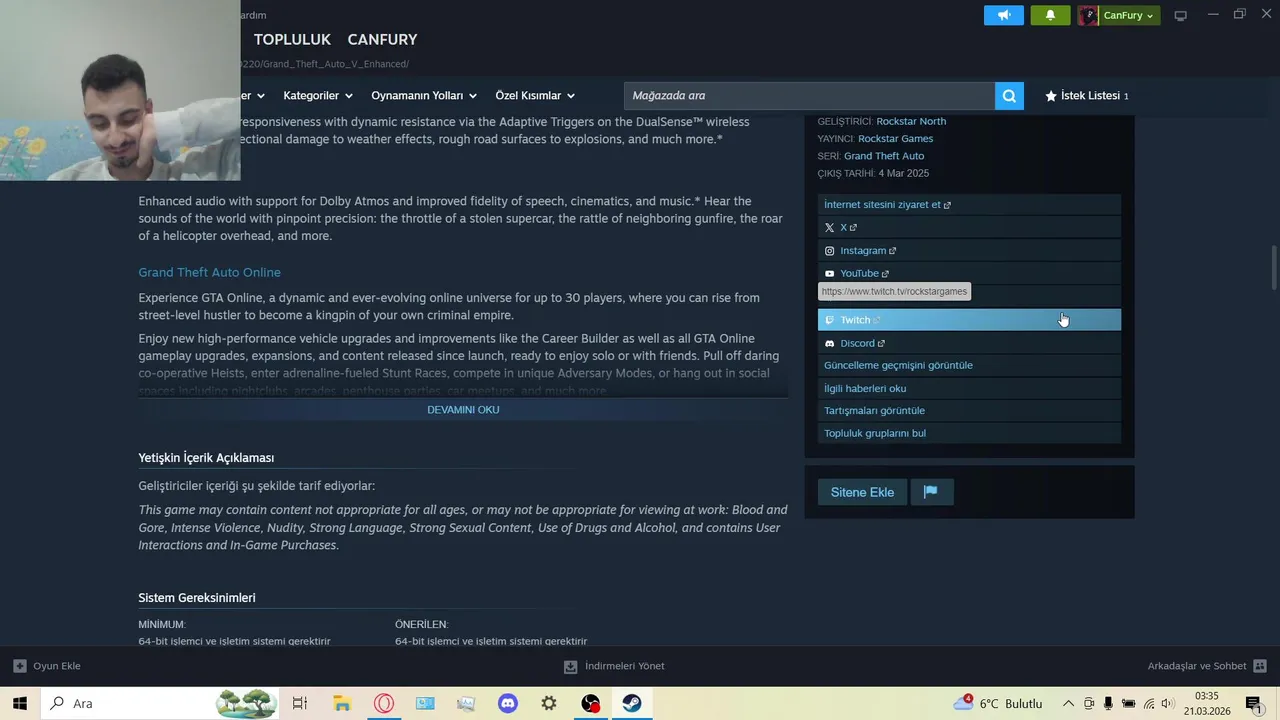This screenshot has width=1280, height=720.
Task: Open the Windows notification center icon
Action: pyautogui.click(x=1254, y=703)
